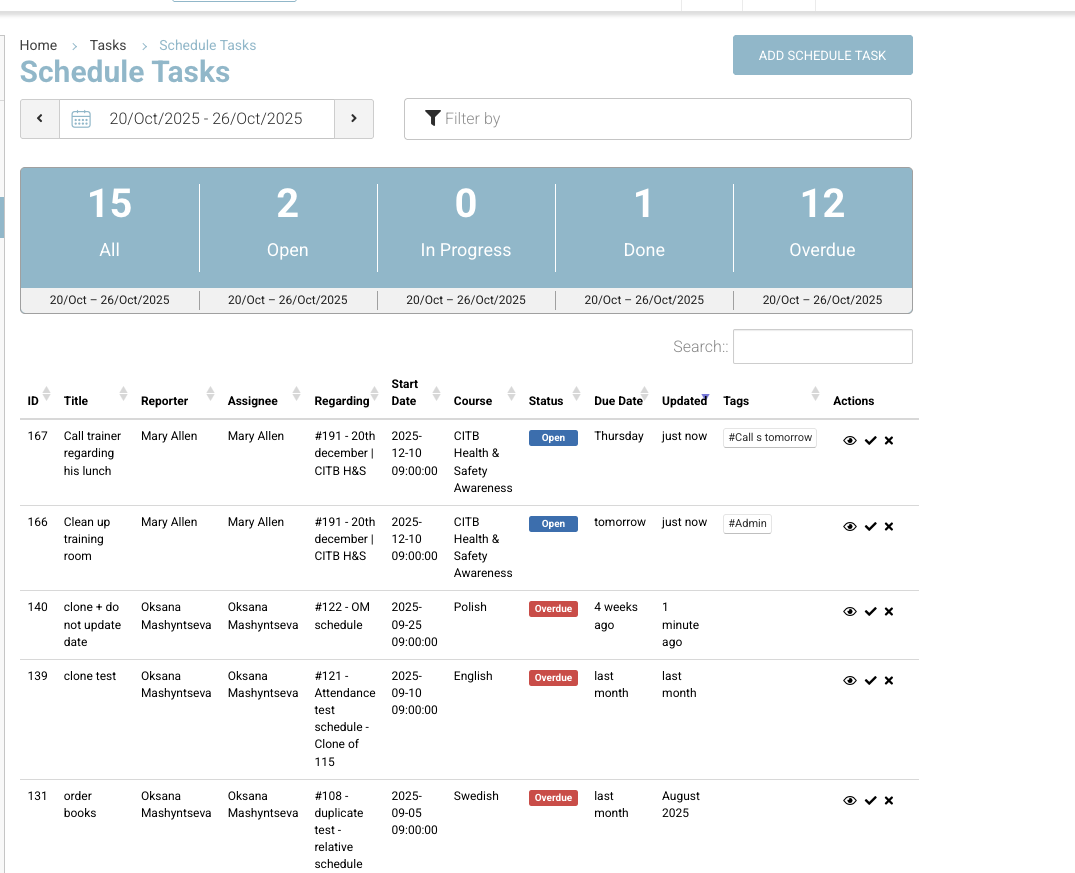Delete task 140 with X icon
This screenshot has height=873, width=1075.
coord(889,612)
